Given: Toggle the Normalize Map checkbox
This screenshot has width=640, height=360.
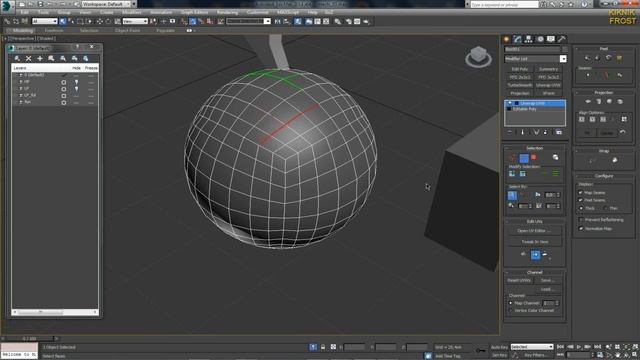Looking at the screenshot, I should point(580,229).
